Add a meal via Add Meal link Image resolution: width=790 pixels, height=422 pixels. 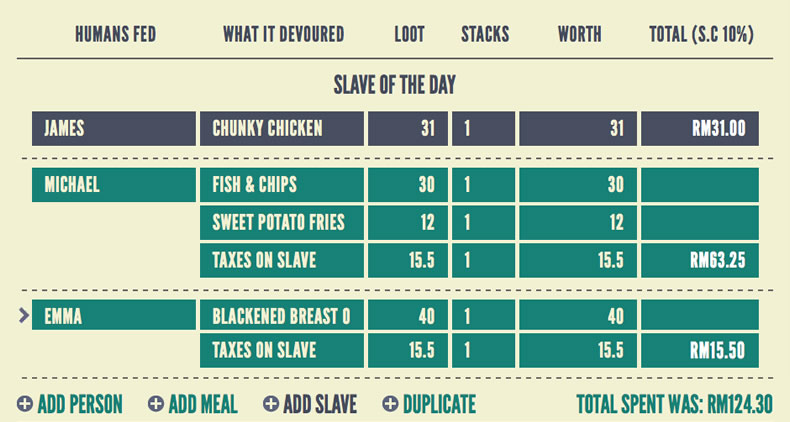(x=192, y=404)
